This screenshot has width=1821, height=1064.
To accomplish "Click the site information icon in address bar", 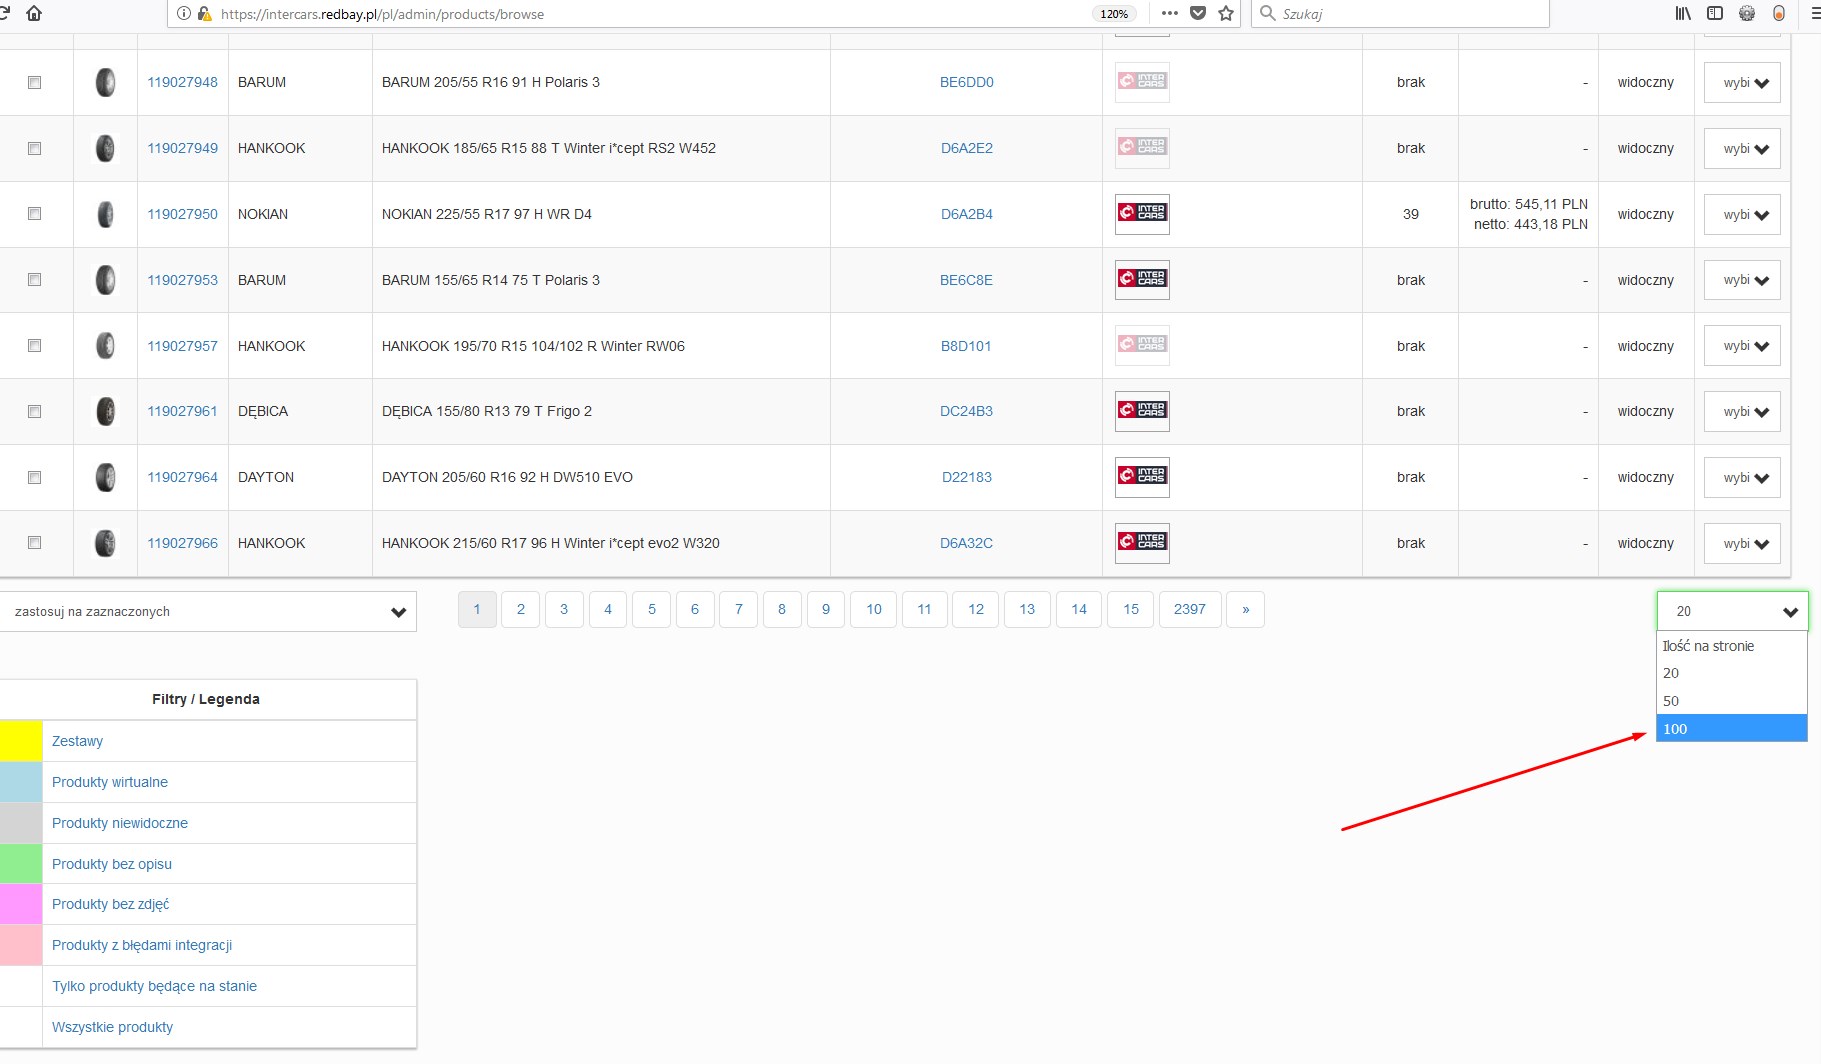I will pos(183,14).
